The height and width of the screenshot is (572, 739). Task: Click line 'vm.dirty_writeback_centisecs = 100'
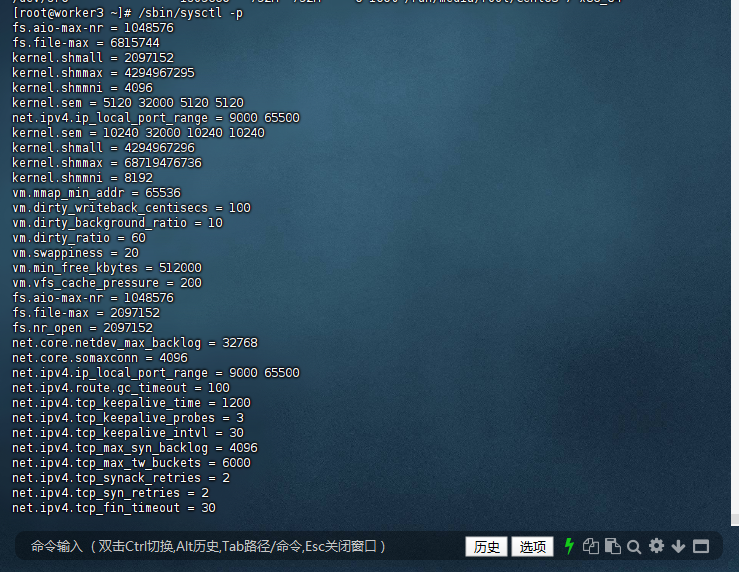click(131, 208)
